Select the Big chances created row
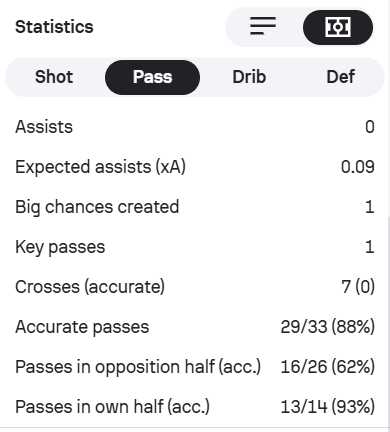Viewport: 390px width, 432px height. (x=195, y=207)
